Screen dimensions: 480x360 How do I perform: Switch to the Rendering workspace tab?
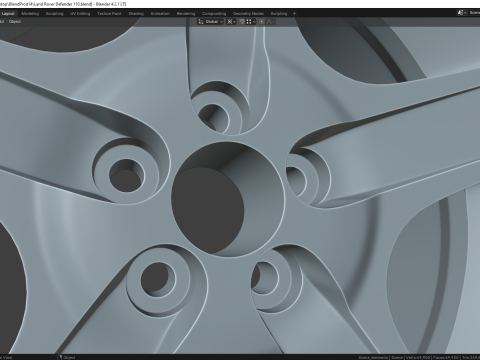point(186,14)
